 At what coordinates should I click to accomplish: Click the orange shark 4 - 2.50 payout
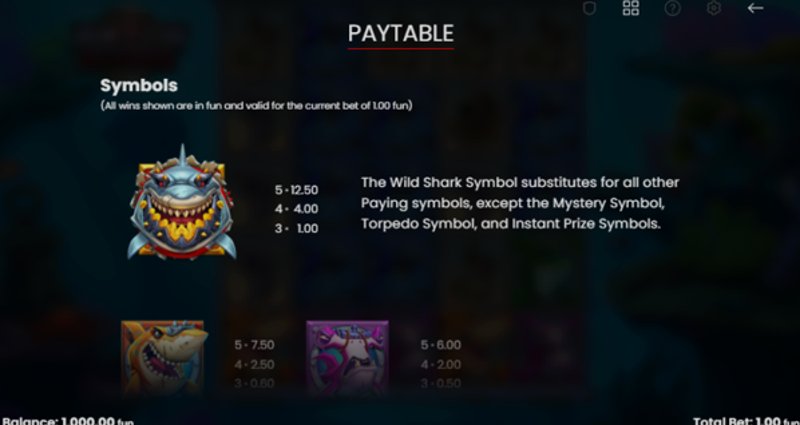tap(255, 365)
